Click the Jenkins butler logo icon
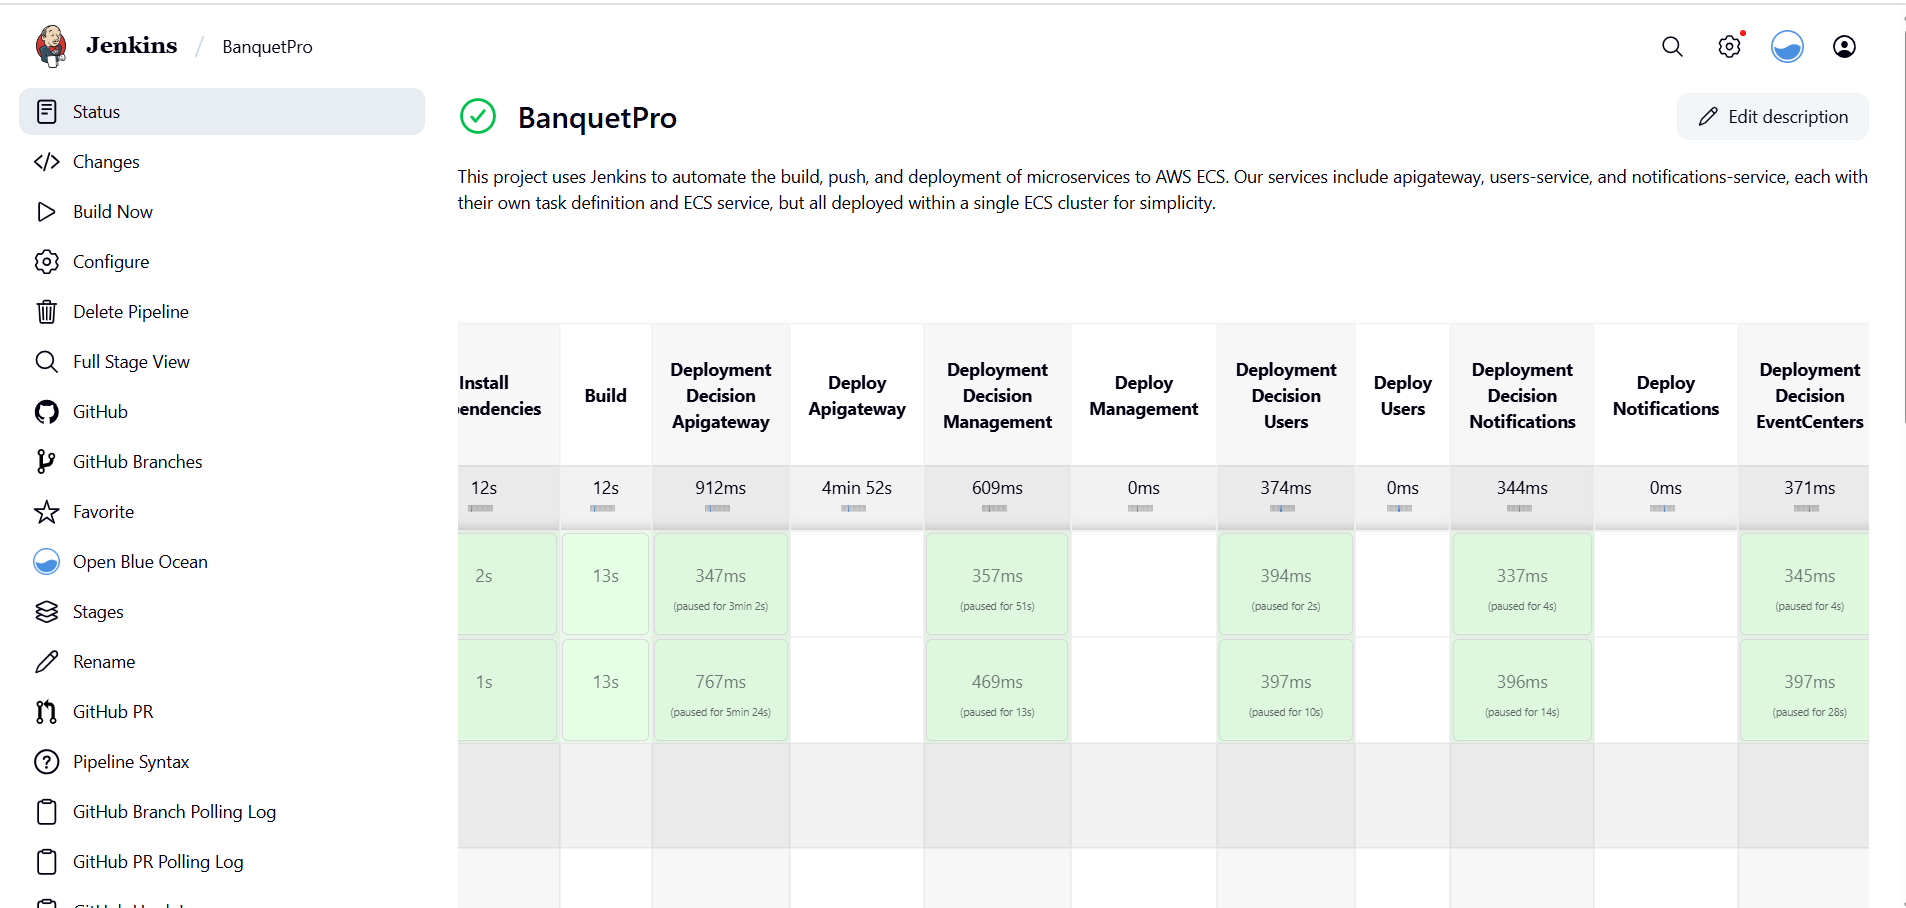 51,46
